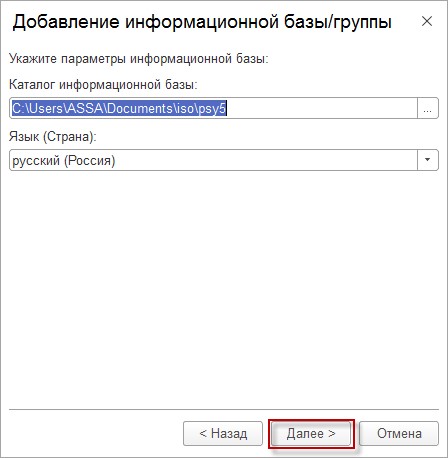Click the C: drive letter in path
448x458 pixels.
(x=18, y=108)
